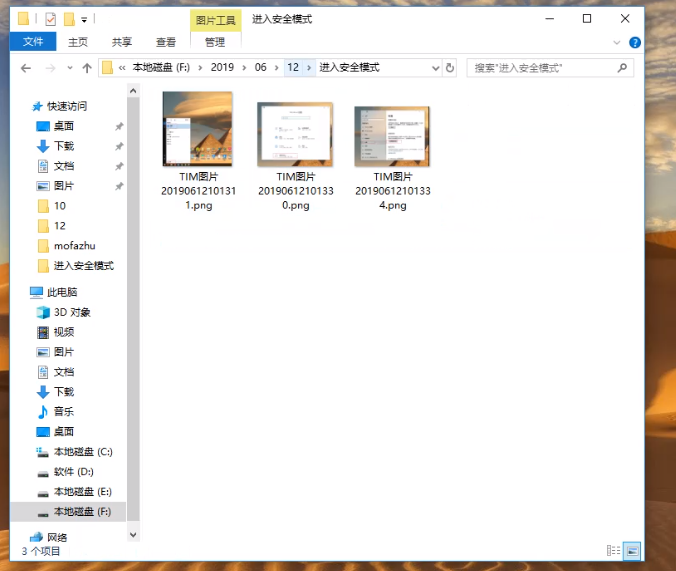
Task: Expand the chevron after 06 in the path
Action: (276, 68)
